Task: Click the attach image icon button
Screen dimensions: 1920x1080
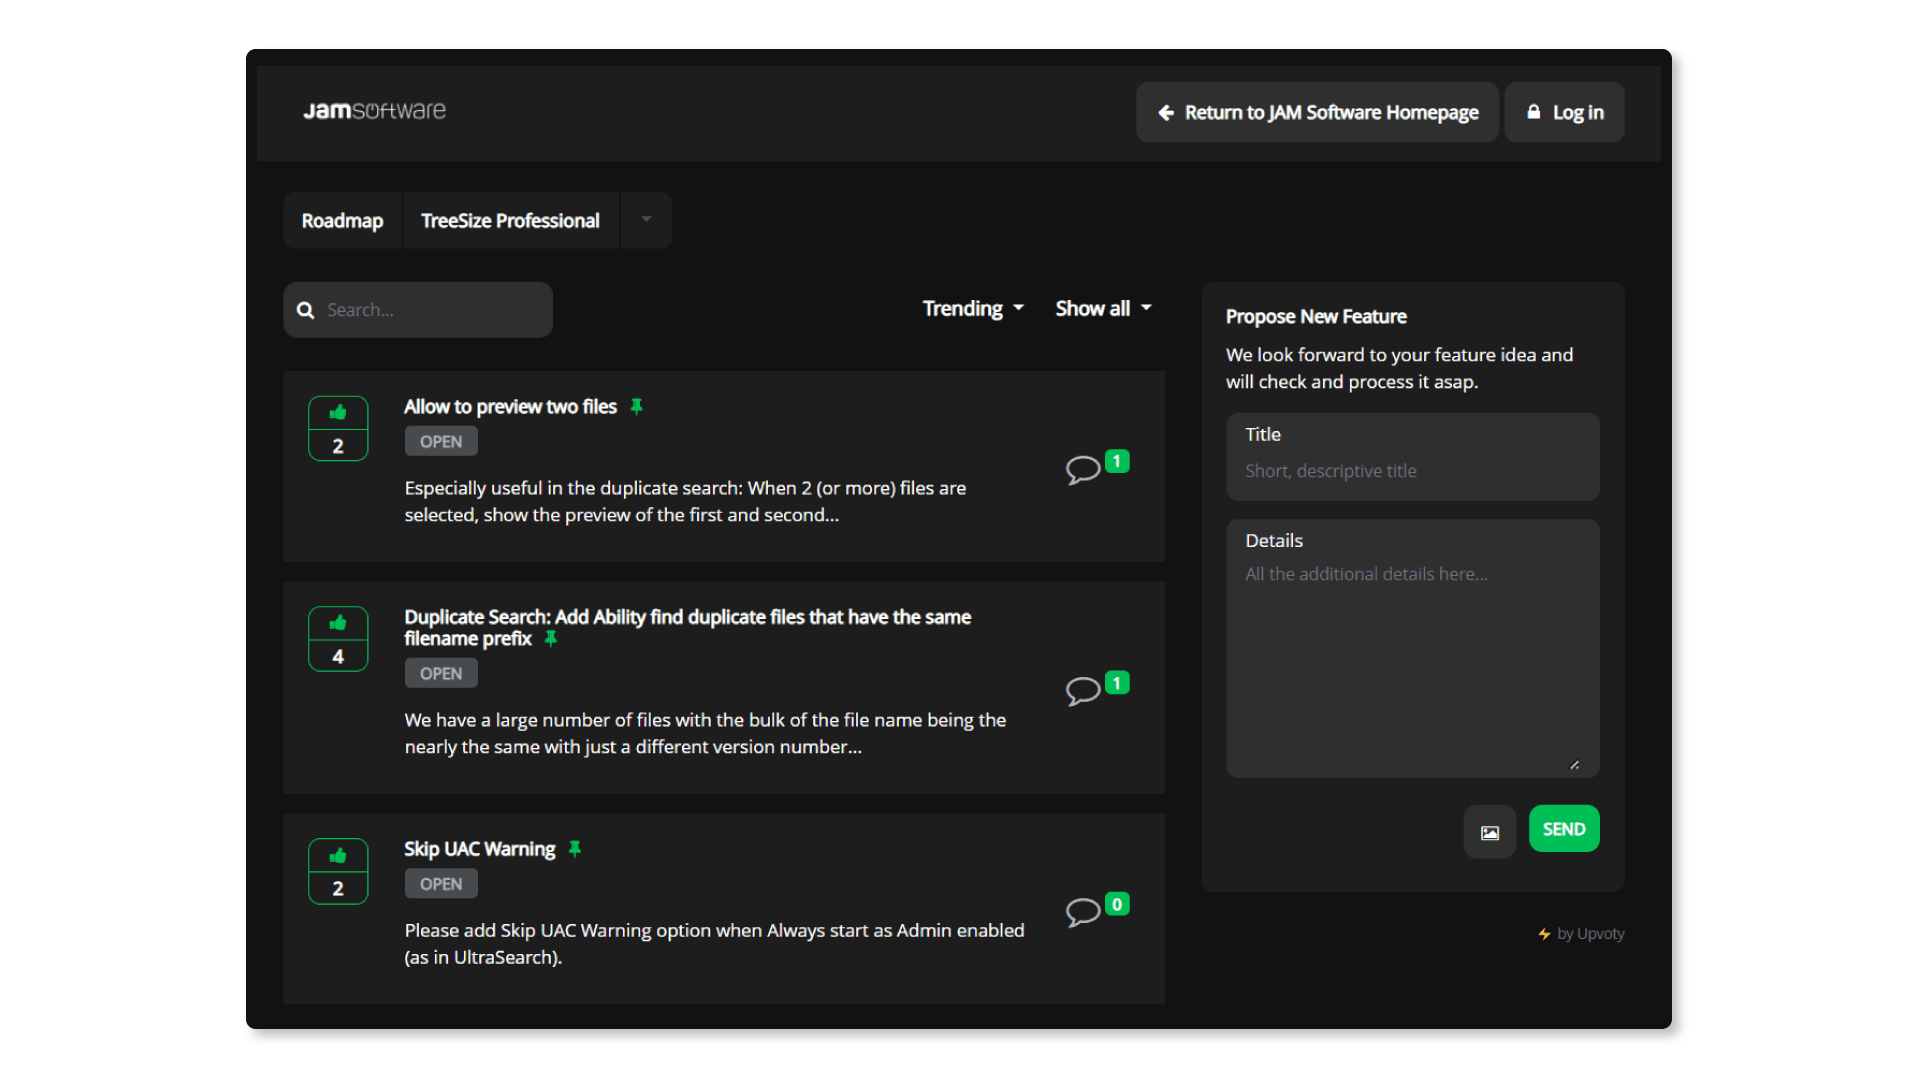Action: click(x=1489, y=832)
